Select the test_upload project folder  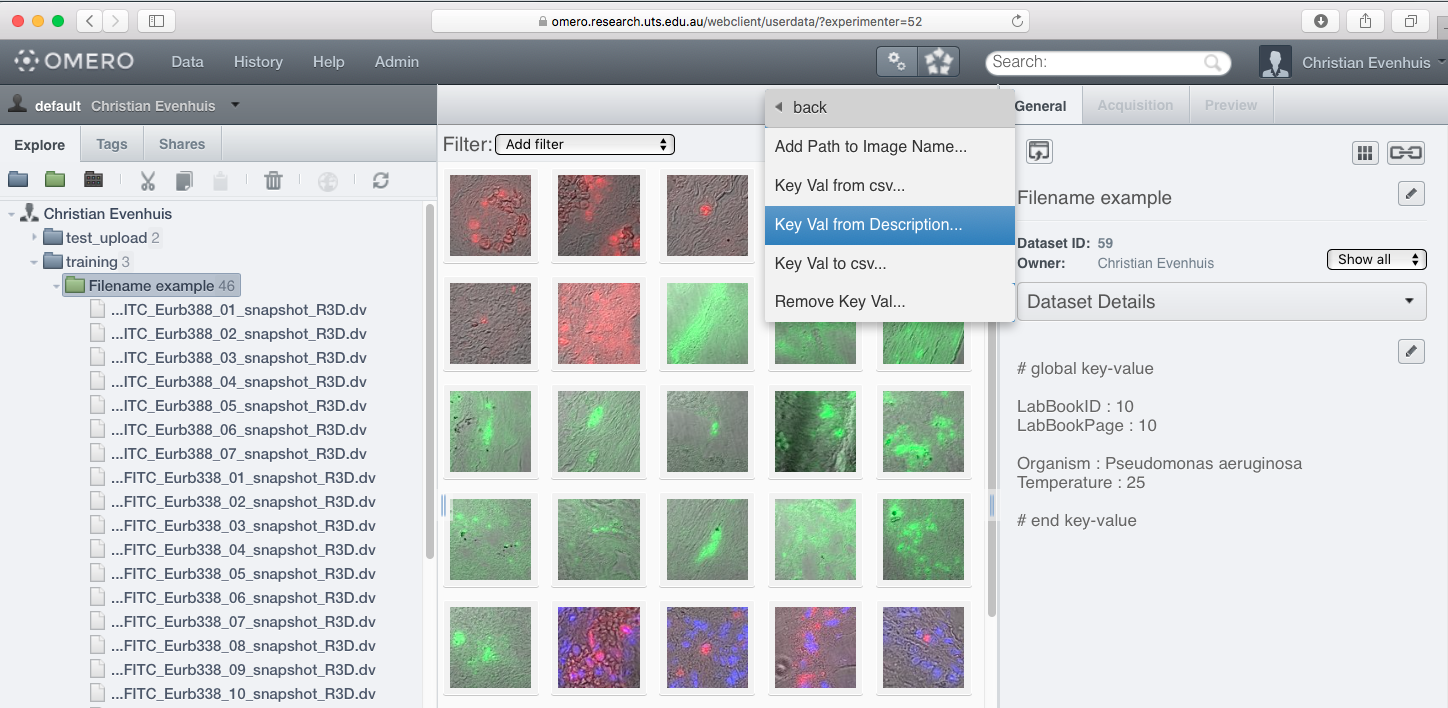coord(103,238)
